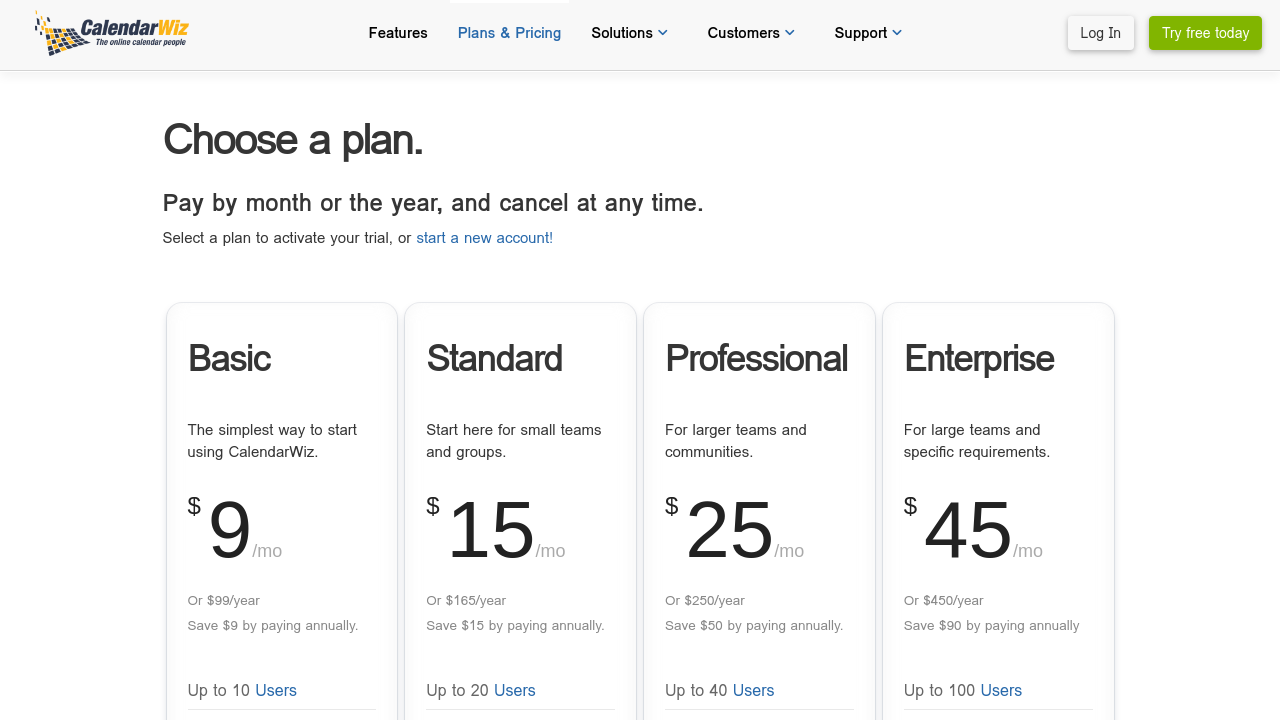This screenshot has height=720, width=1280.
Task: Open Users link in Professional plan
Action: click(753, 690)
